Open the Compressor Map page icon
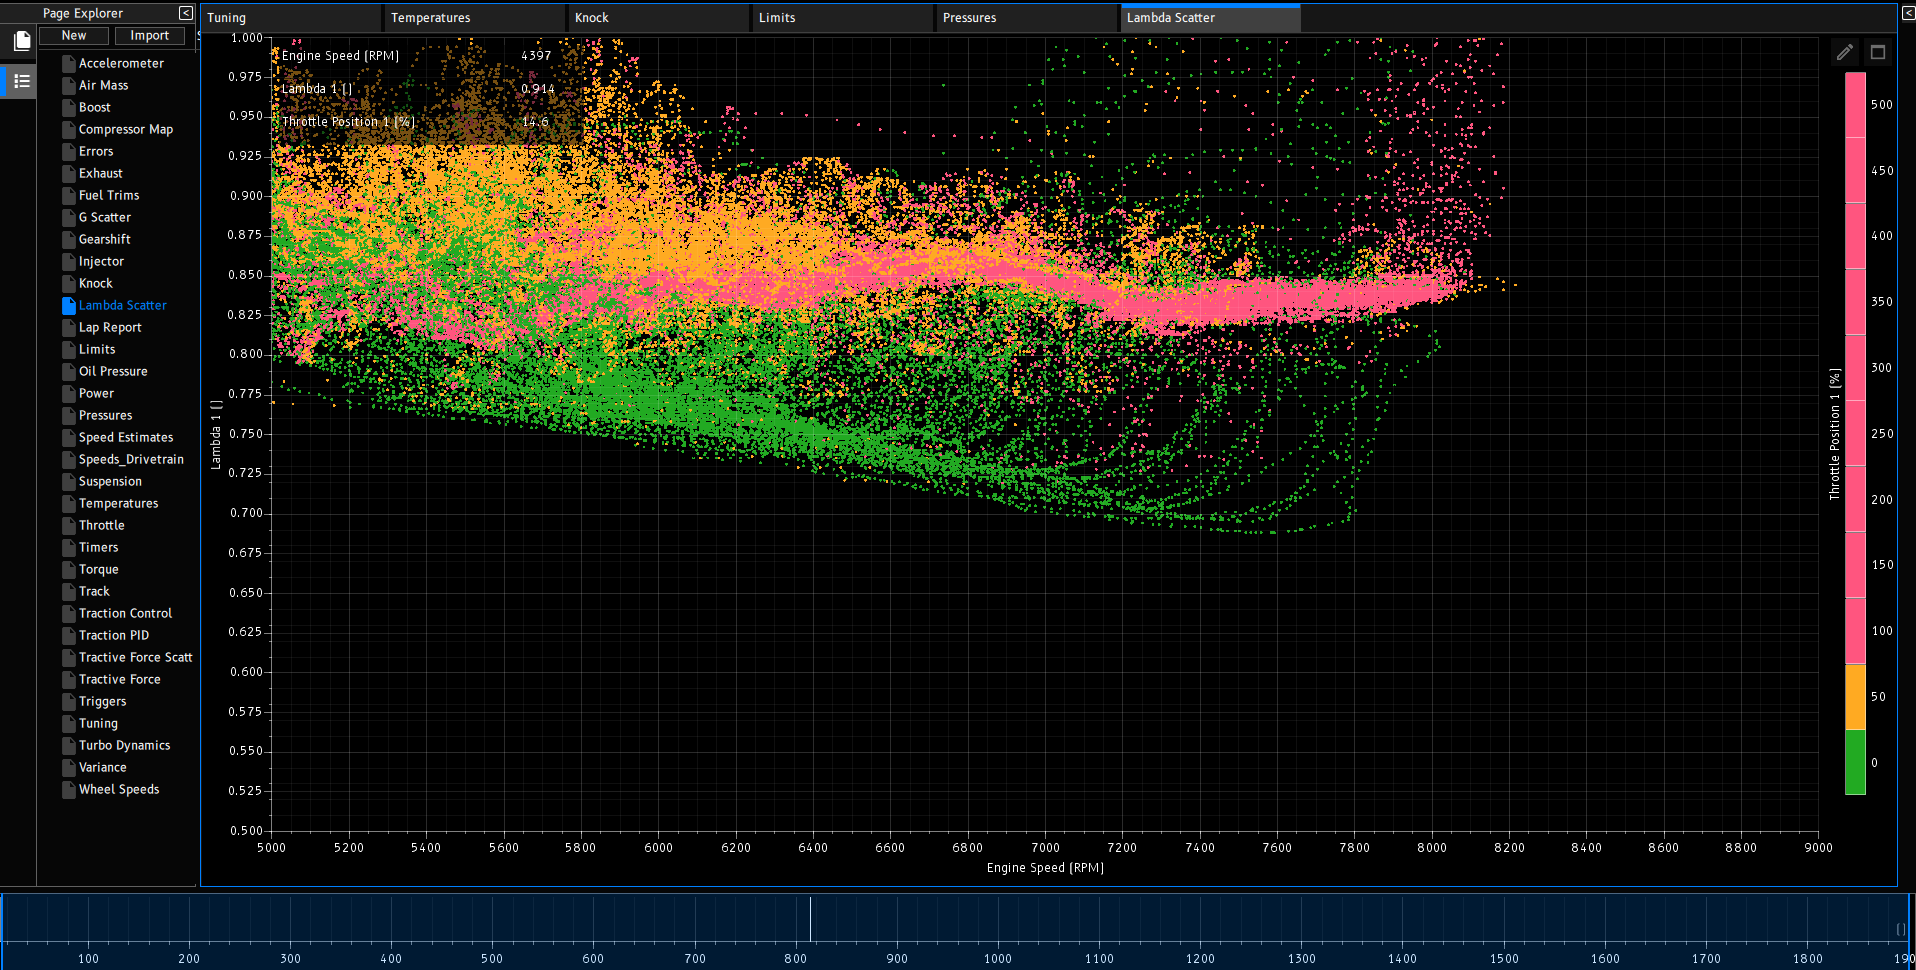The width and height of the screenshot is (1916, 970). pyautogui.click(x=69, y=129)
